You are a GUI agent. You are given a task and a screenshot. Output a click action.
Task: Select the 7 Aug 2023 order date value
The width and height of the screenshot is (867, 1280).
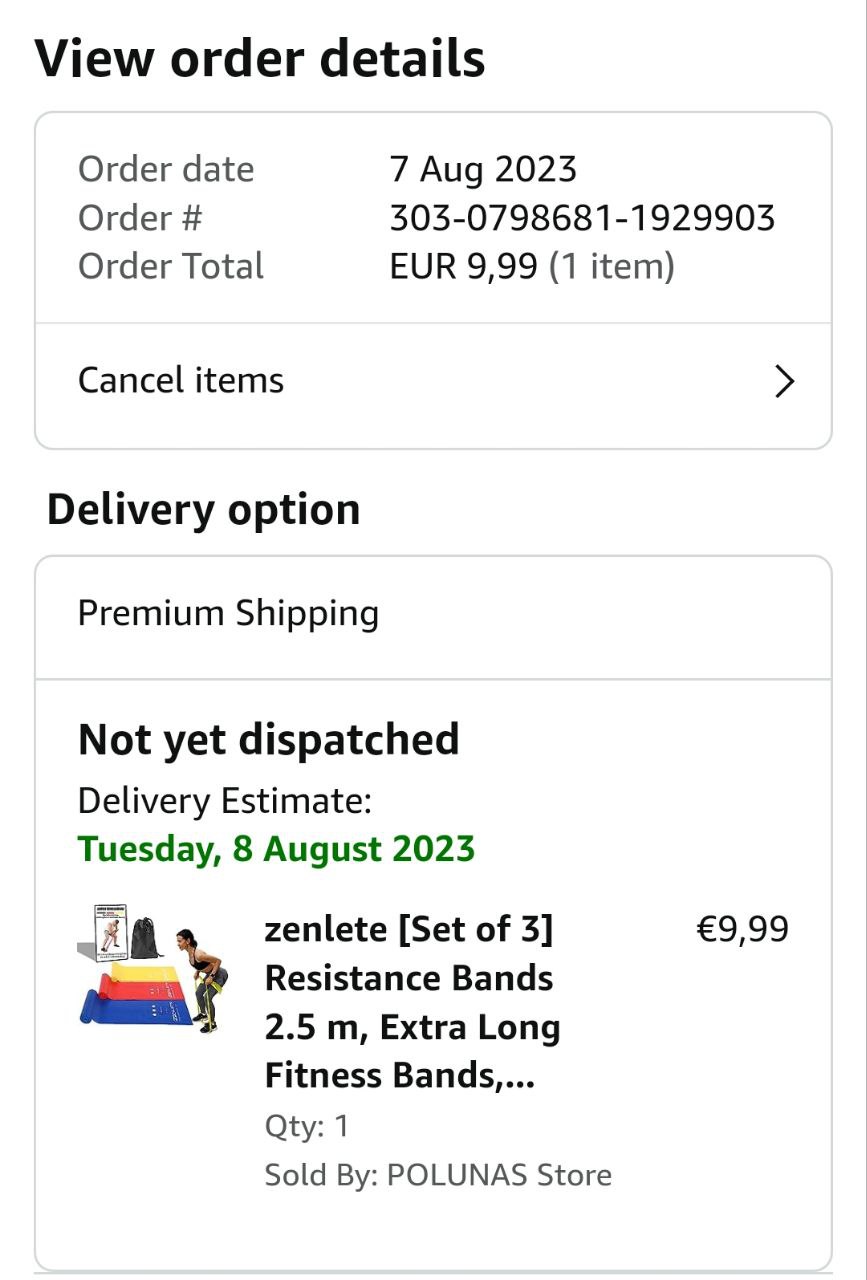483,169
